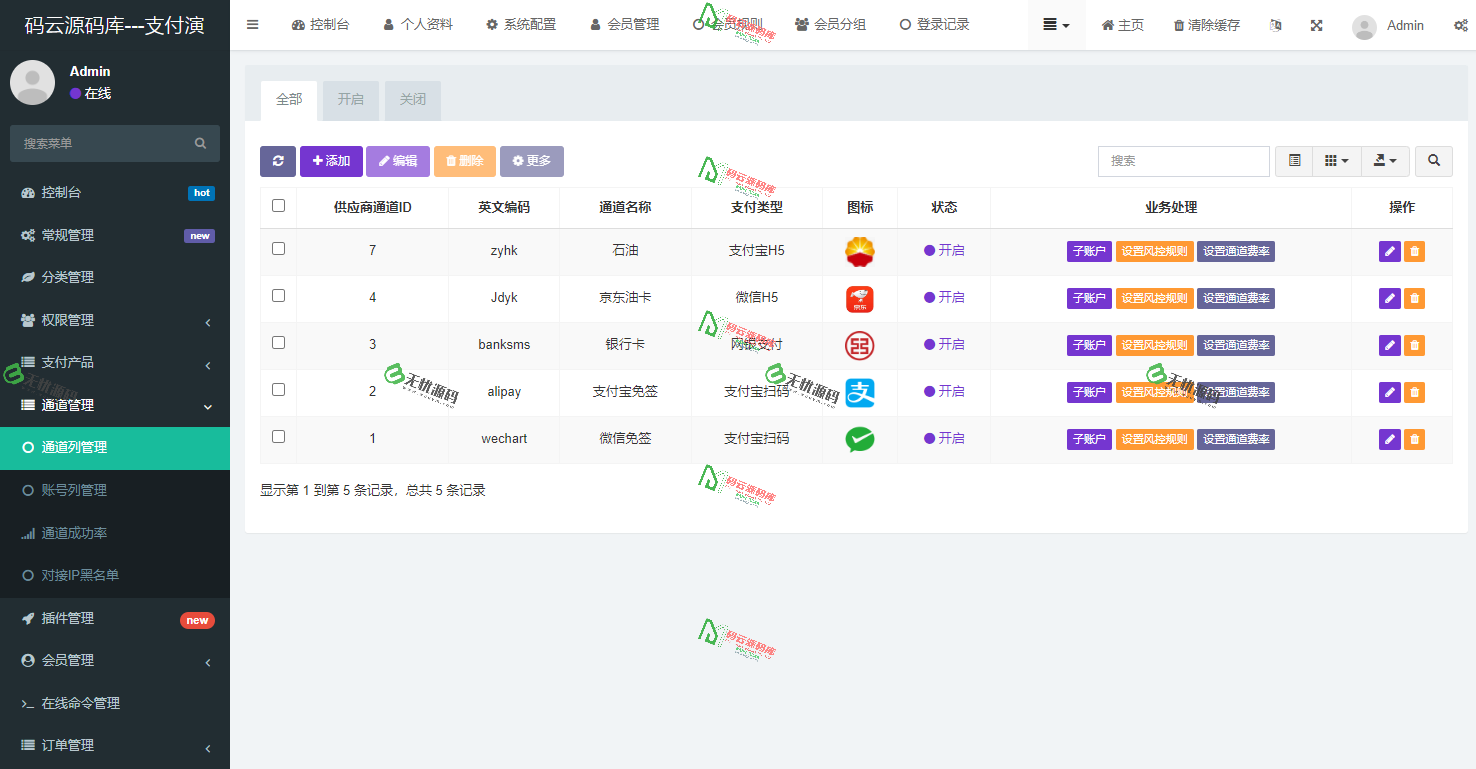Click the 开启 status indicator on the zyhk row
This screenshot has height=769, width=1476.
point(946,251)
